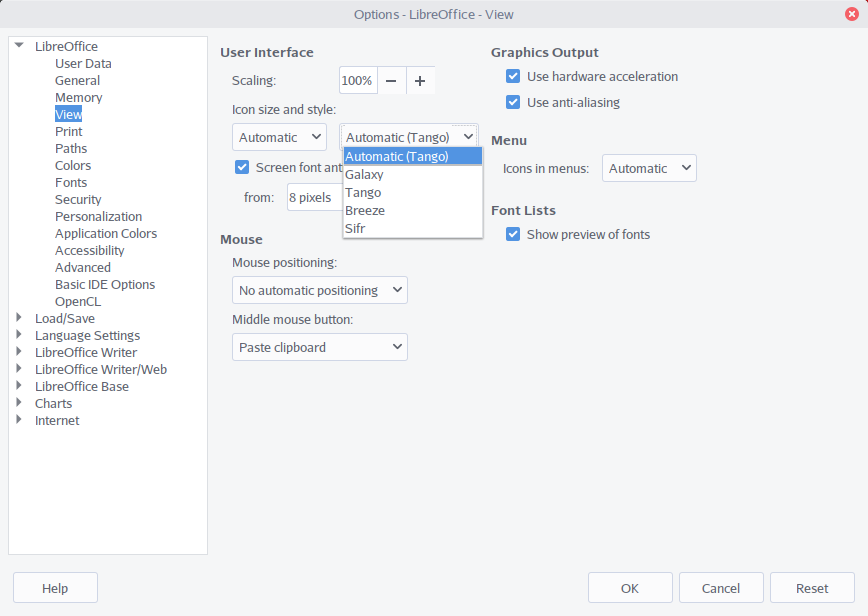This screenshot has width=868, height=616.
Task: Open Colors options page
Action: click(73, 166)
